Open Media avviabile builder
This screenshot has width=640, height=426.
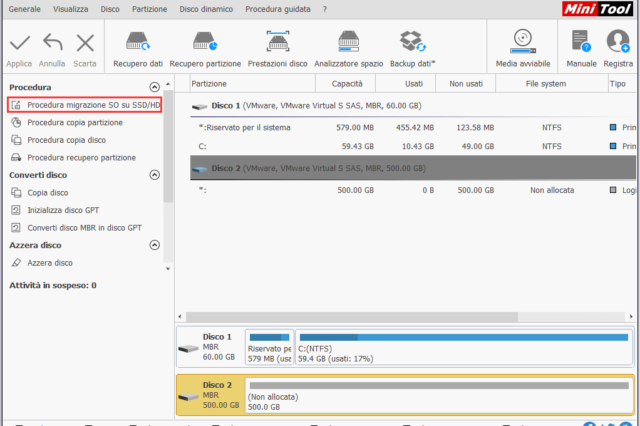click(522, 43)
